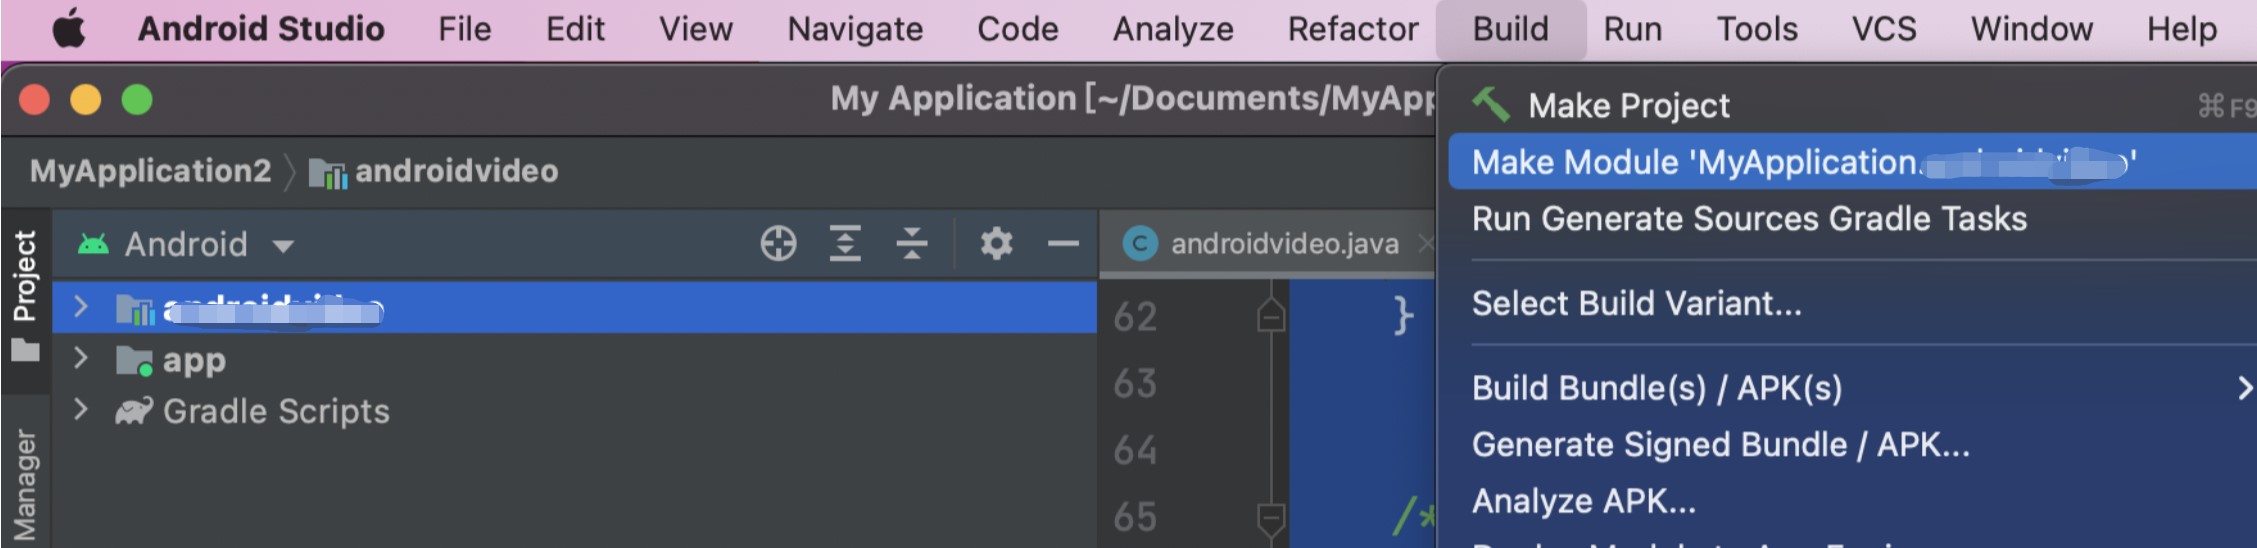The width and height of the screenshot is (2257, 548).
Task: Hide the Project panel with minus icon
Action: click(1062, 243)
